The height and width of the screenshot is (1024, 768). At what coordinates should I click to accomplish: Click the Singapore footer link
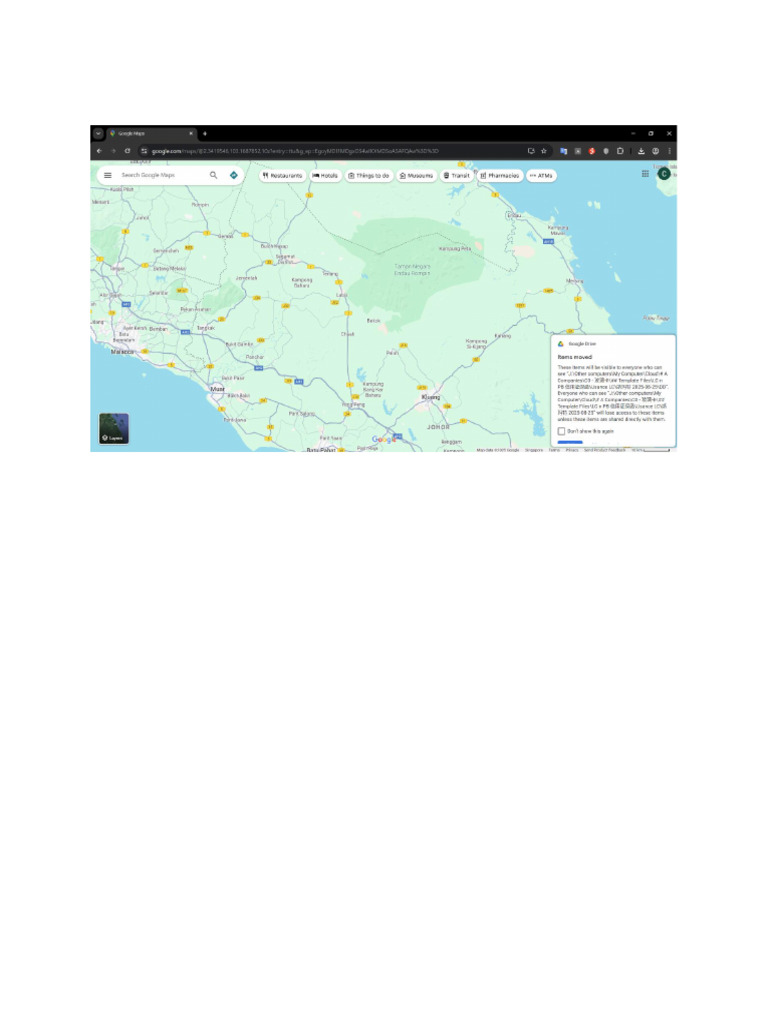click(534, 450)
